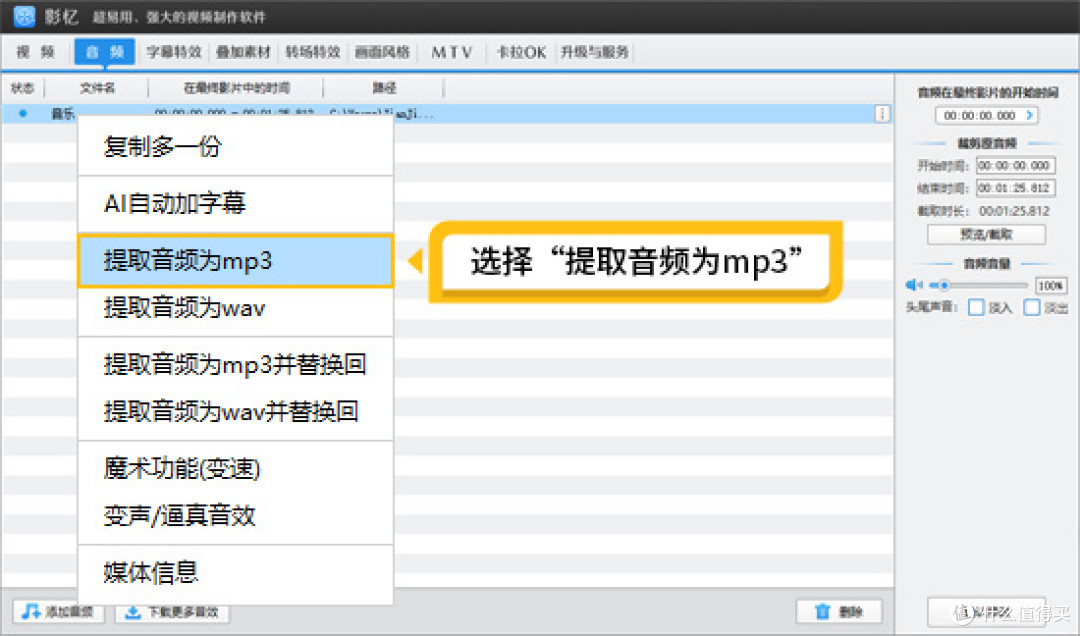Viewport: 1080px width, 636px height.
Task: Open 变声/逼真音效 menu entry
Action: [236, 515]
